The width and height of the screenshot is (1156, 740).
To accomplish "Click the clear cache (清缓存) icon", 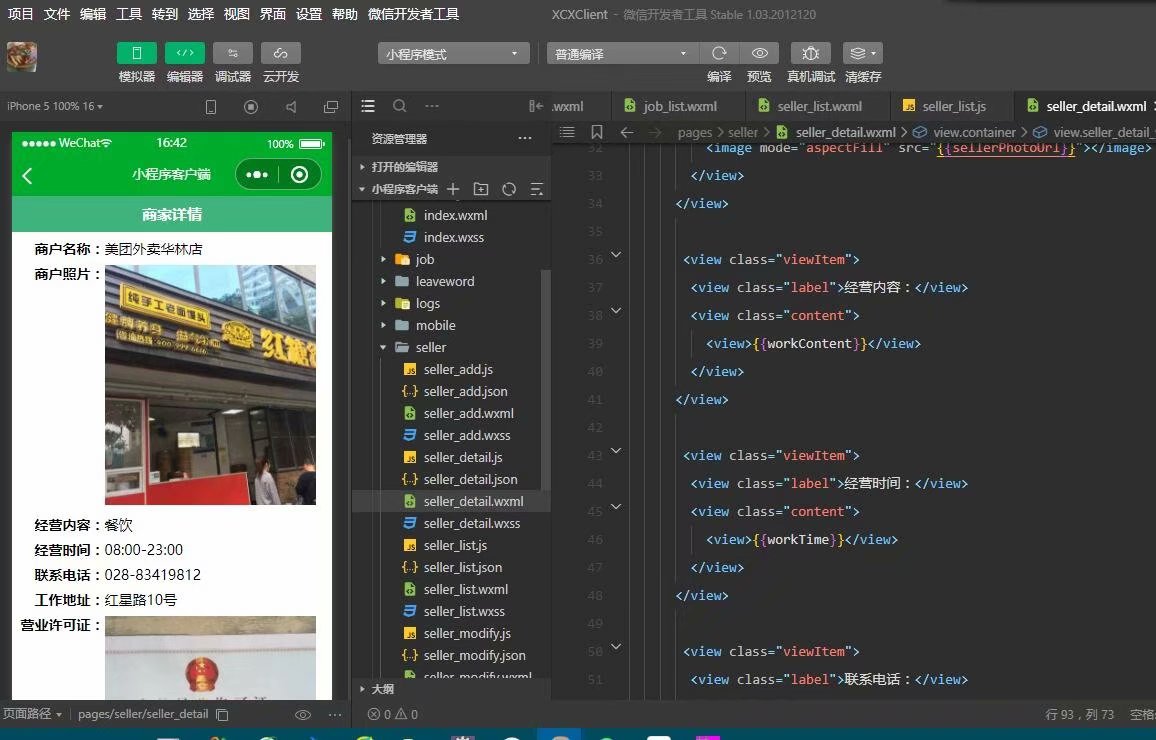I will (x=863, y=53).
